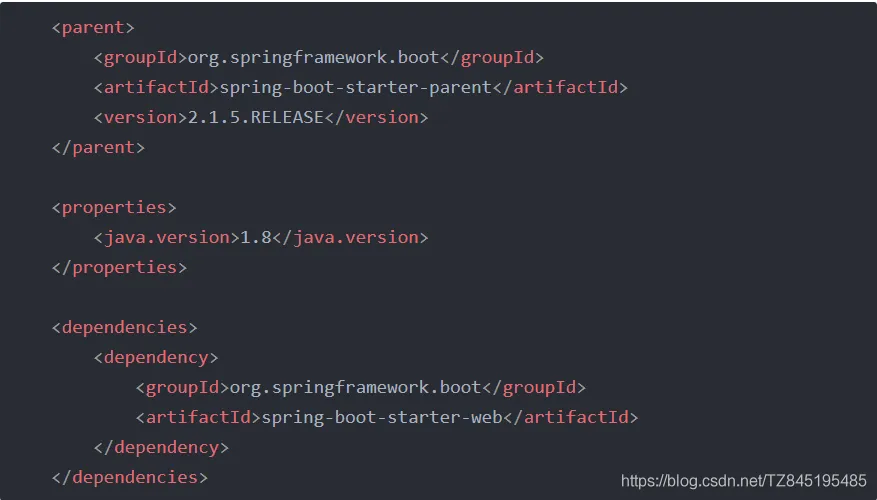Viewport: 877px width, 500px height.
Task: Click the '2.1.5.RELEASE' version value
Action: coord(256,117)
